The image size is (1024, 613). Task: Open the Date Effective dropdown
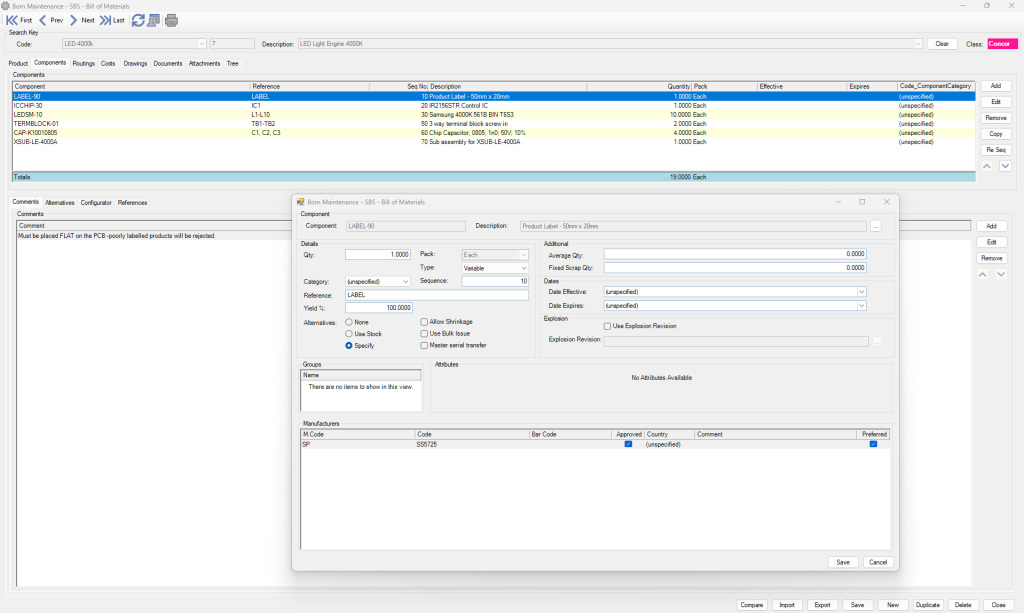tap(861, 292)
